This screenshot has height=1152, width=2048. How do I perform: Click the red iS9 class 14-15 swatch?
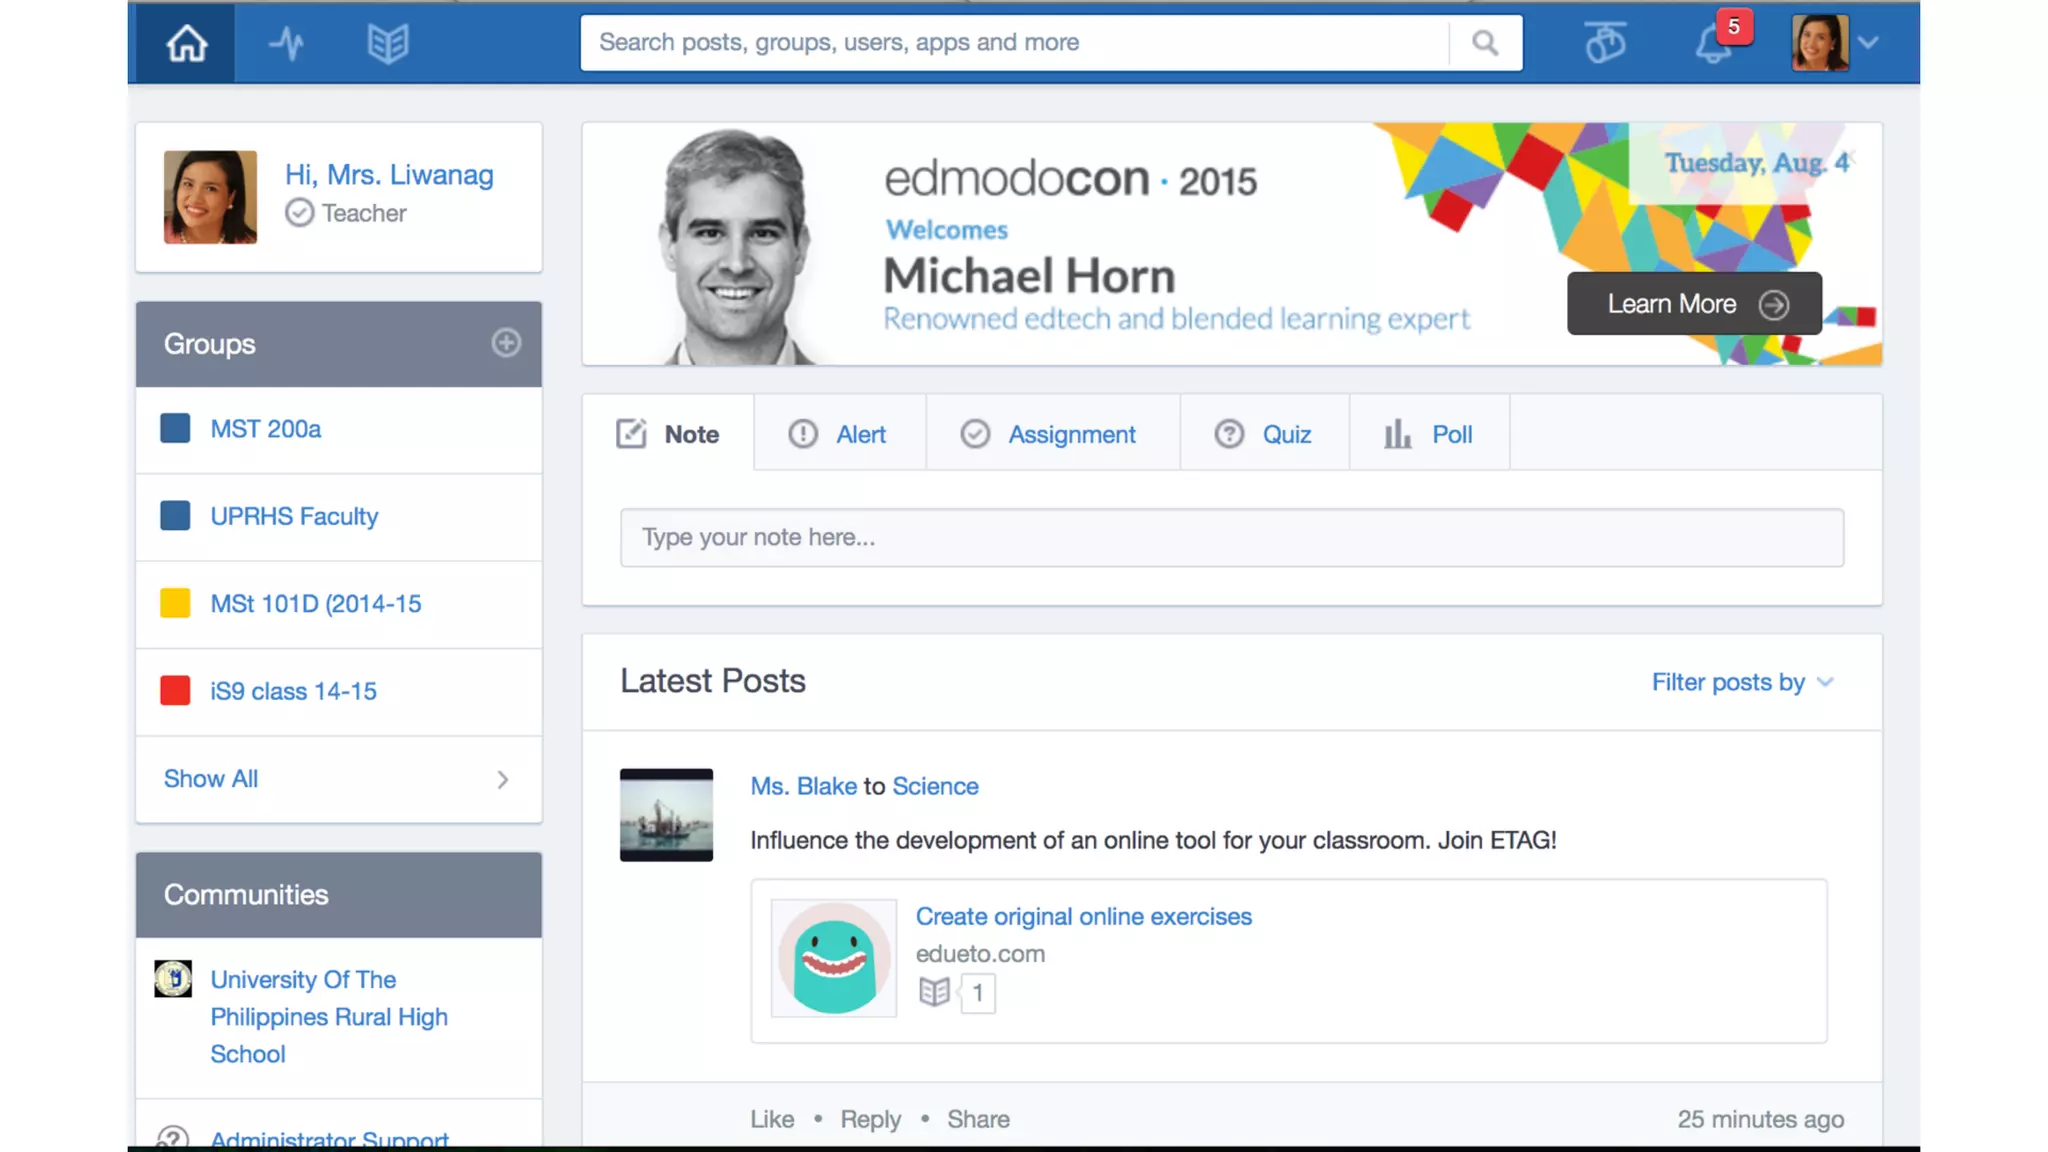tap(175, 691)
